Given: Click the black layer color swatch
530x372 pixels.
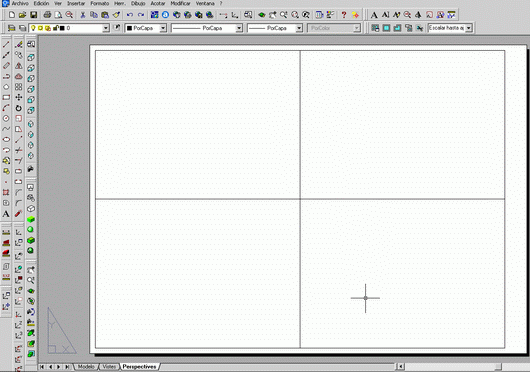Looking at the screenshot, I should [62, 28].
